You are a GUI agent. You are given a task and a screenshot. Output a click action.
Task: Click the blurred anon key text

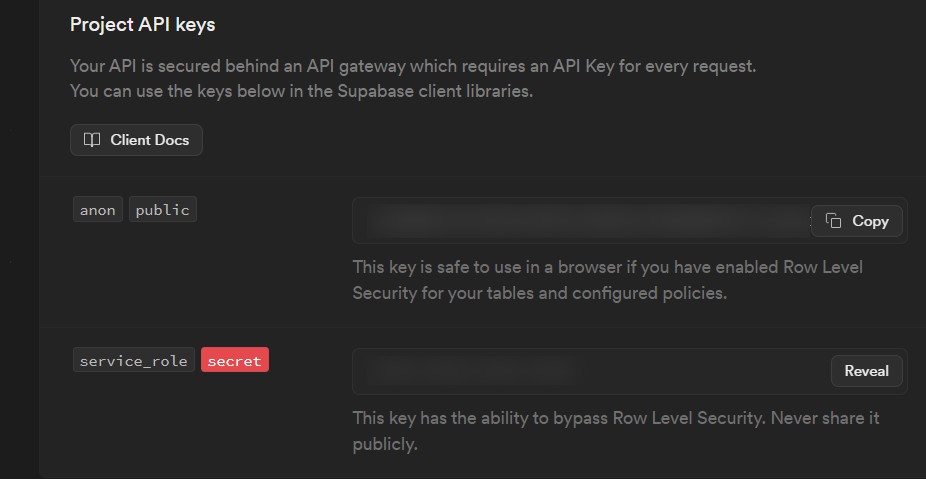click(x=588, y=221)
